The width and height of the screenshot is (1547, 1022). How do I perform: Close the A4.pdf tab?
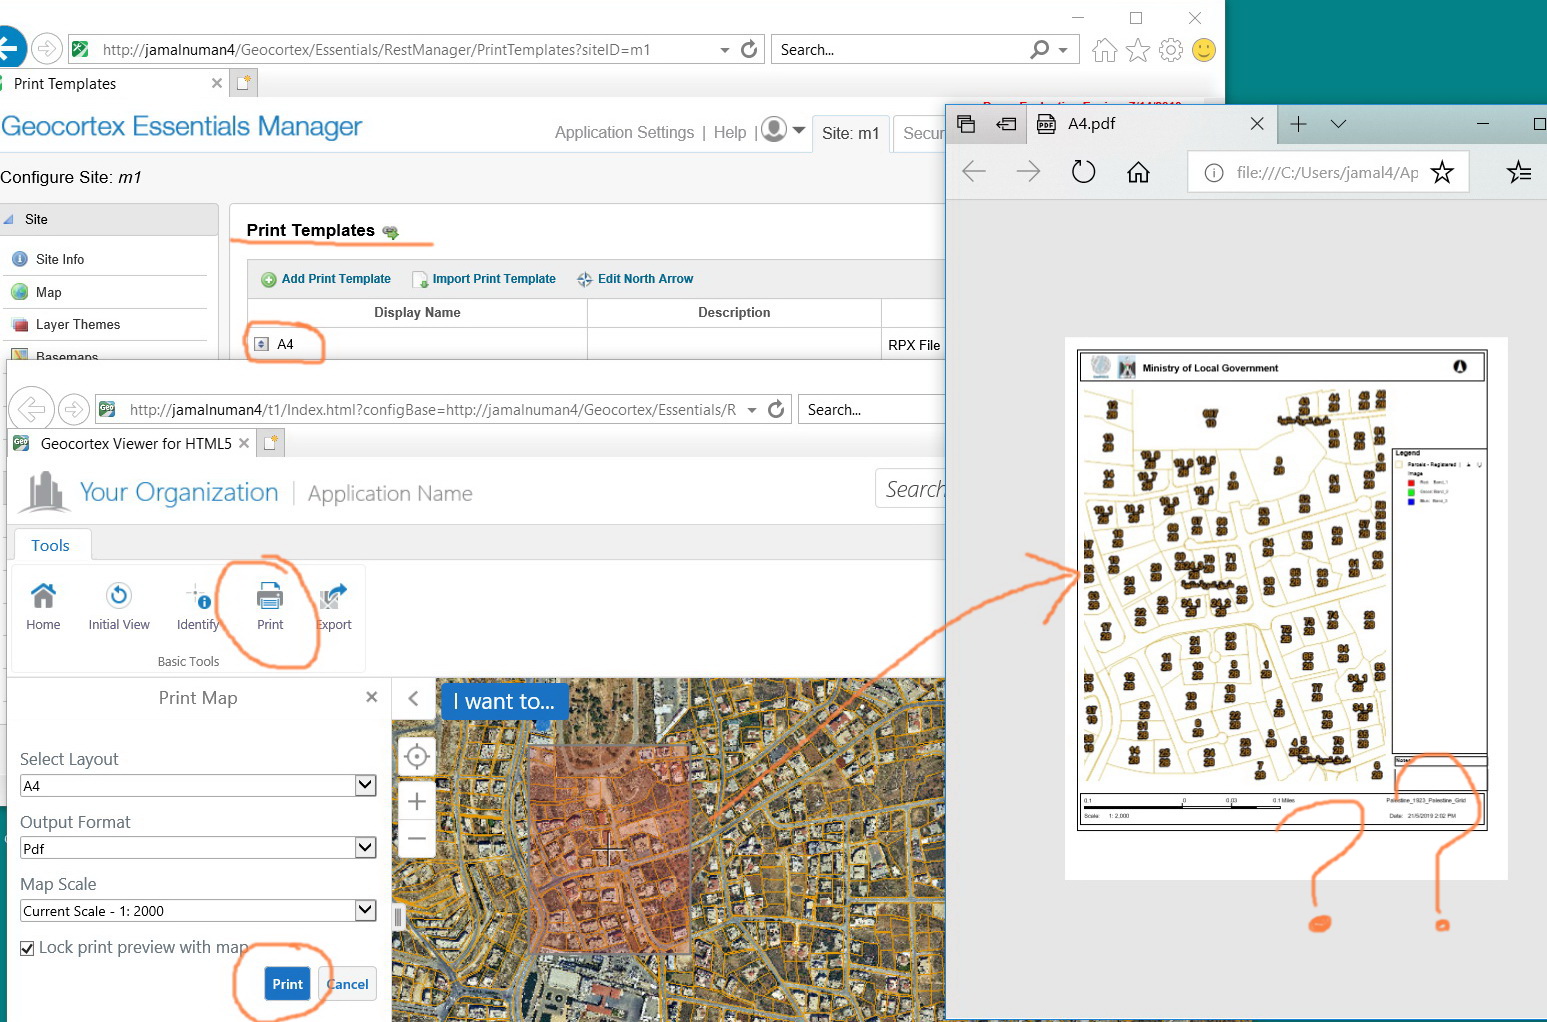[1257, 123]
